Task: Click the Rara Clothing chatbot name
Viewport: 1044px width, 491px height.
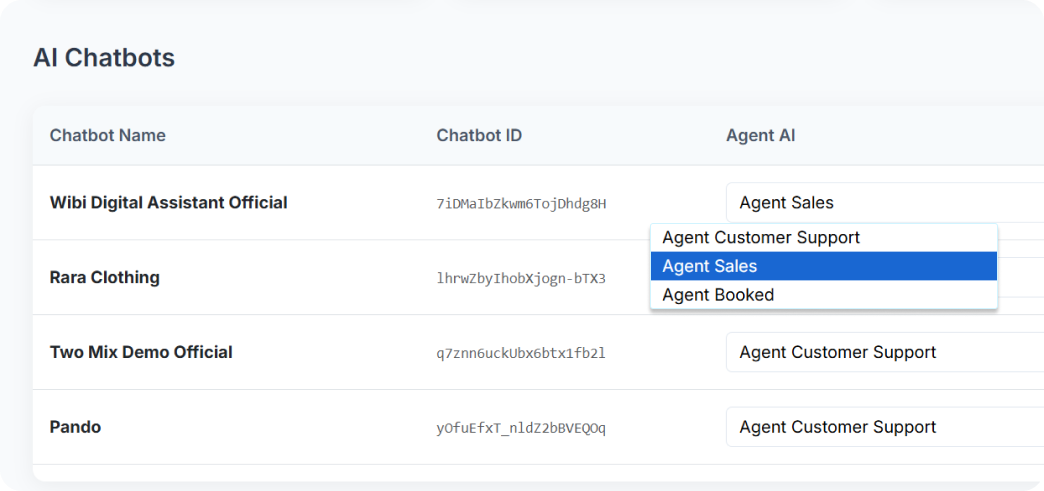Action: point(104,277)
